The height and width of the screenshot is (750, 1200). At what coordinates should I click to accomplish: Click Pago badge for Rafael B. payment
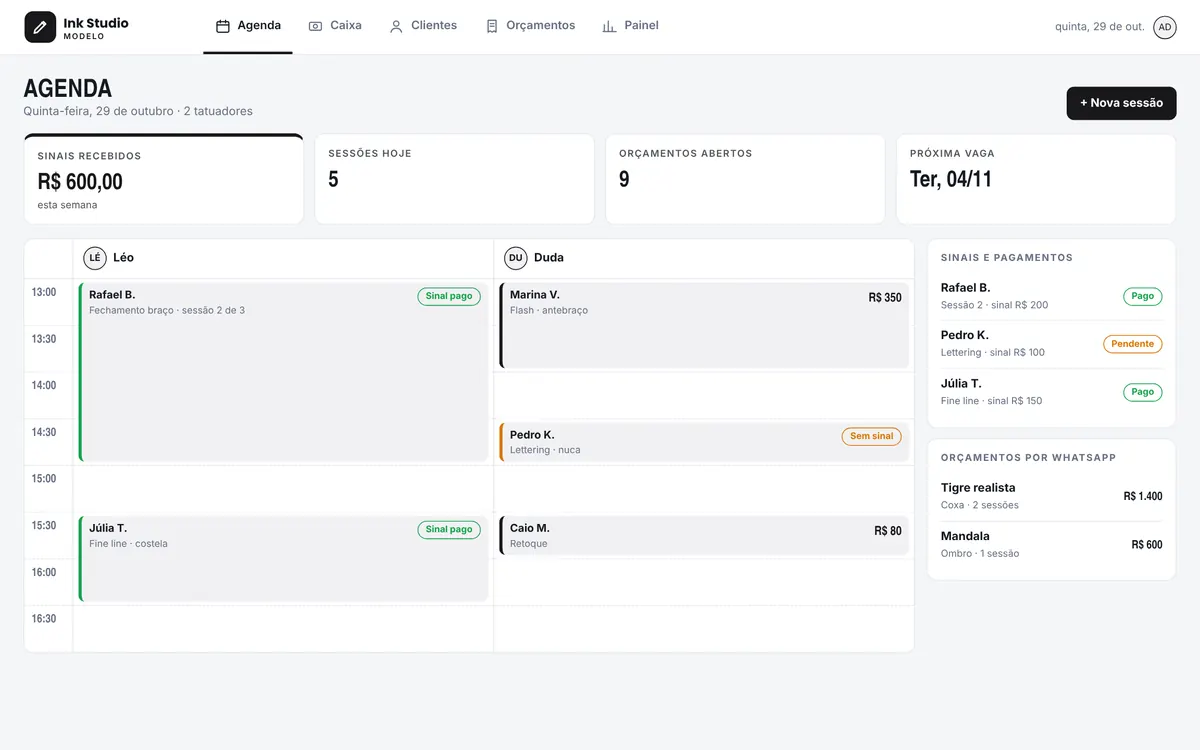(x=1143, y=296)
